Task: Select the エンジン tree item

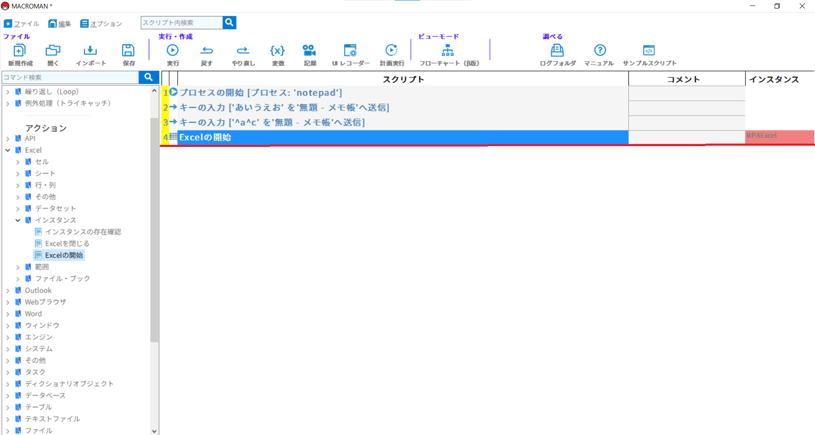Action: (38, 337)
